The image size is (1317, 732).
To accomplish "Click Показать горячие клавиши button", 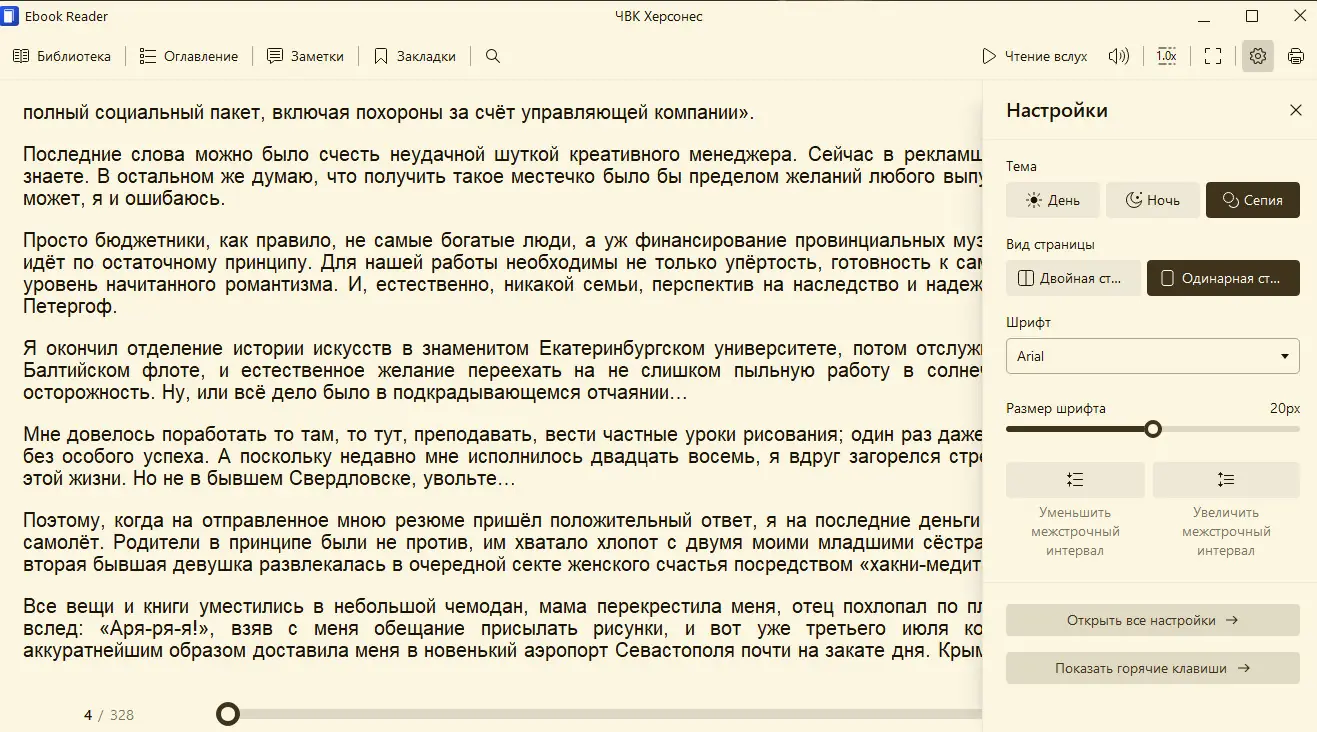I will pyautogui.click(x=1153, y=668).
